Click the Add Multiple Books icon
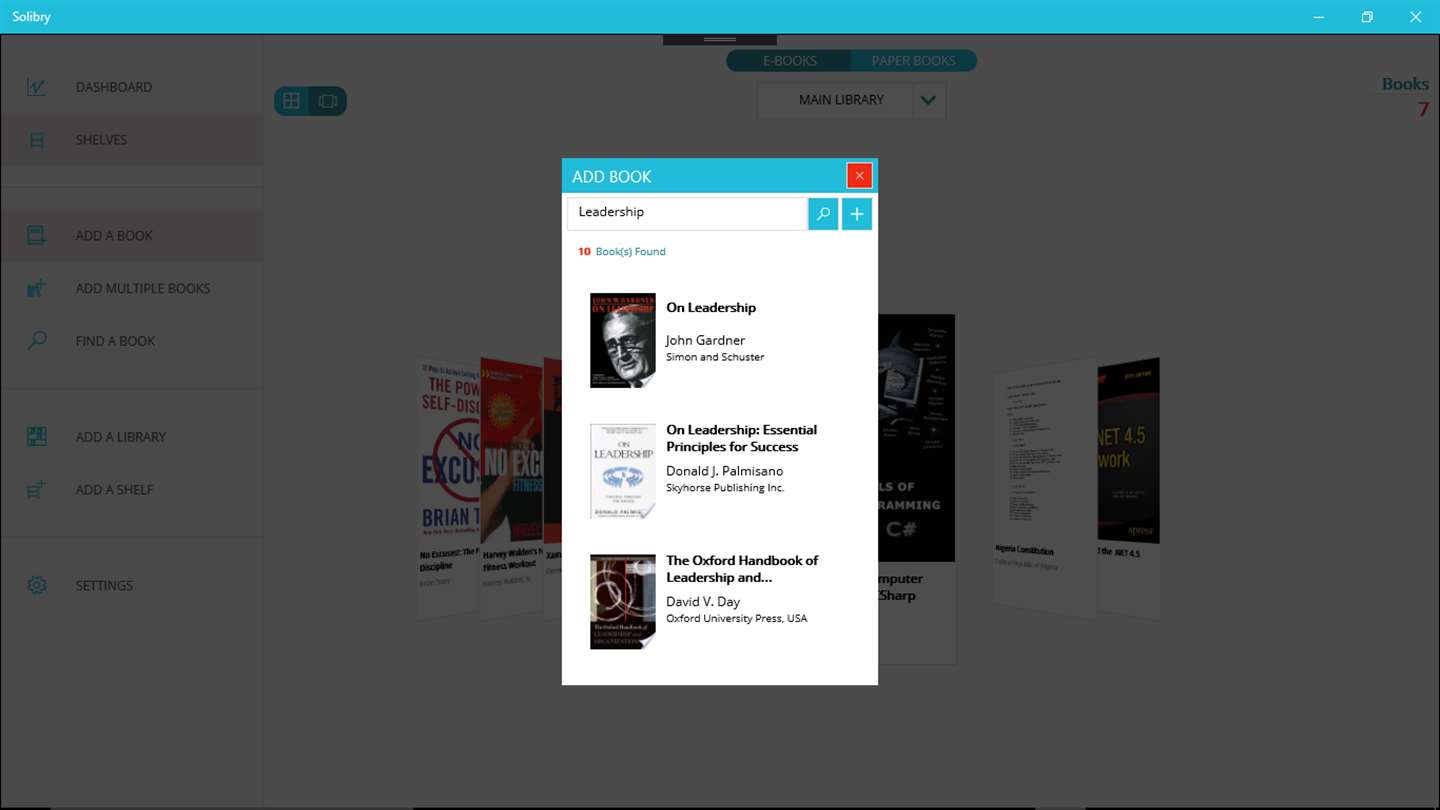Image resolution: width=1440 pixels, height=810 pixels. coord(37,288)
